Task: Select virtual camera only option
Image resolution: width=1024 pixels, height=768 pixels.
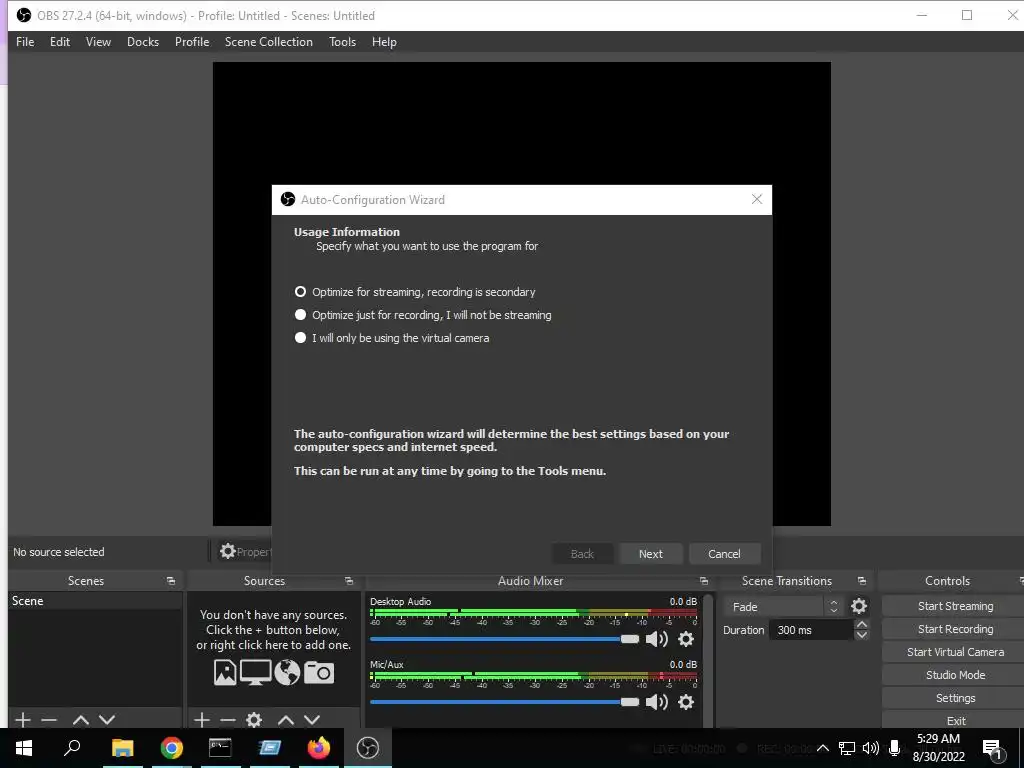Action: click(300, 338)
